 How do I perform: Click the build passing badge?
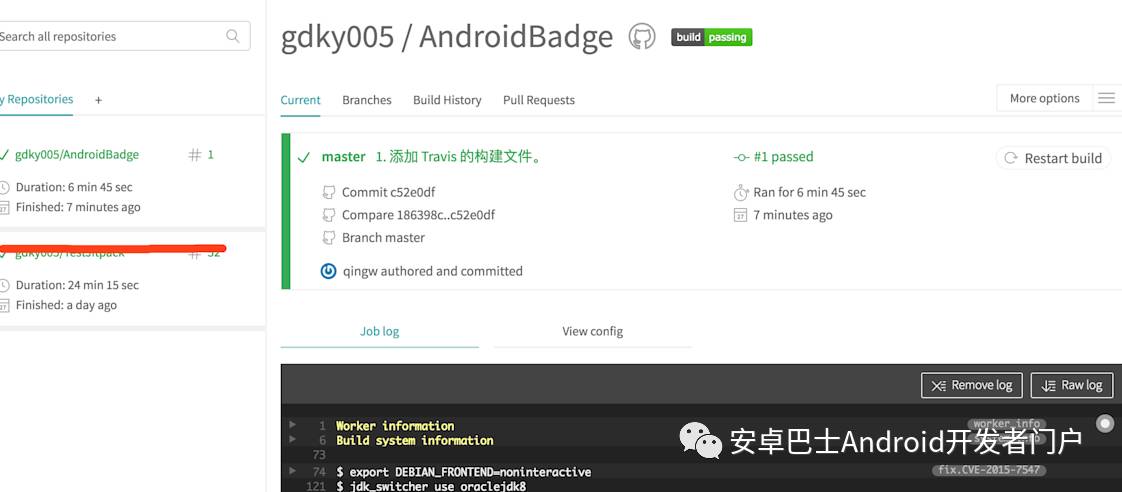point(711,37)
